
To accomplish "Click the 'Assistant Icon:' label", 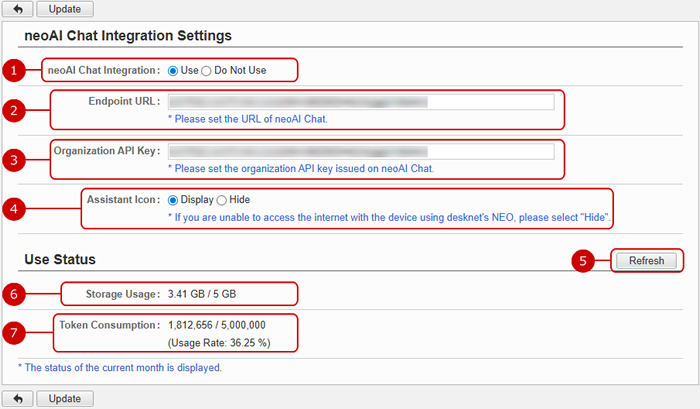I will pyautogui.click(x=124, y=200).
